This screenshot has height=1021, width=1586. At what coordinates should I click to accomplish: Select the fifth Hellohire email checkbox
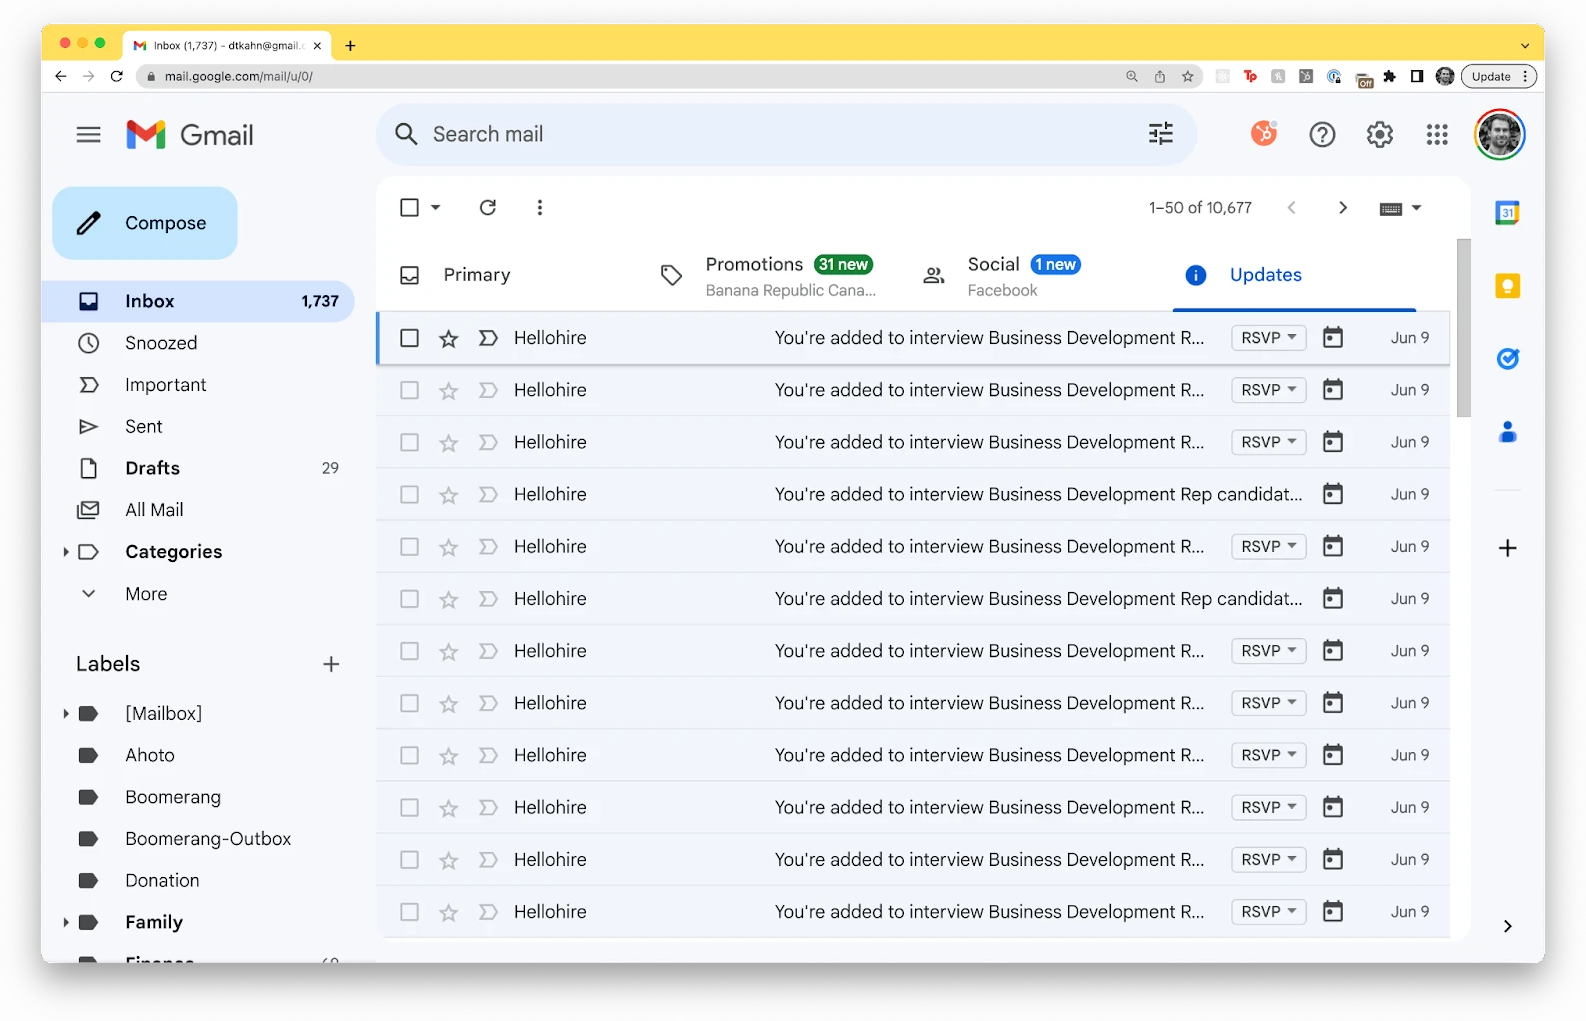coord(409,546)
